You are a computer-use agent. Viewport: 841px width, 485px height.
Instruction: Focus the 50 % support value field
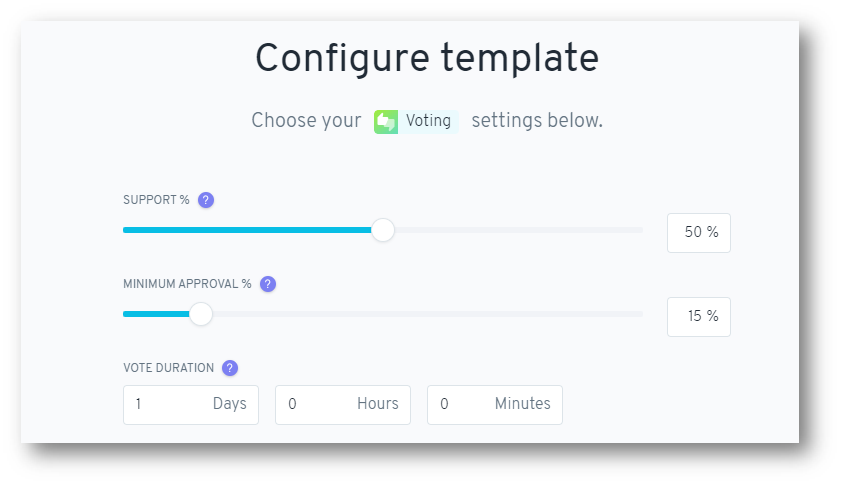(699, 233)
